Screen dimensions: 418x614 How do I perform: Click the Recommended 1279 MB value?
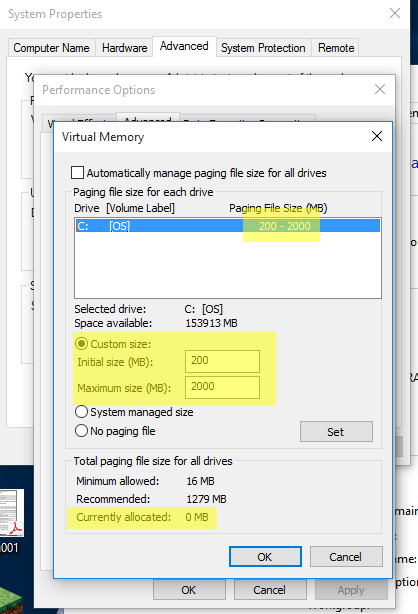206,499
